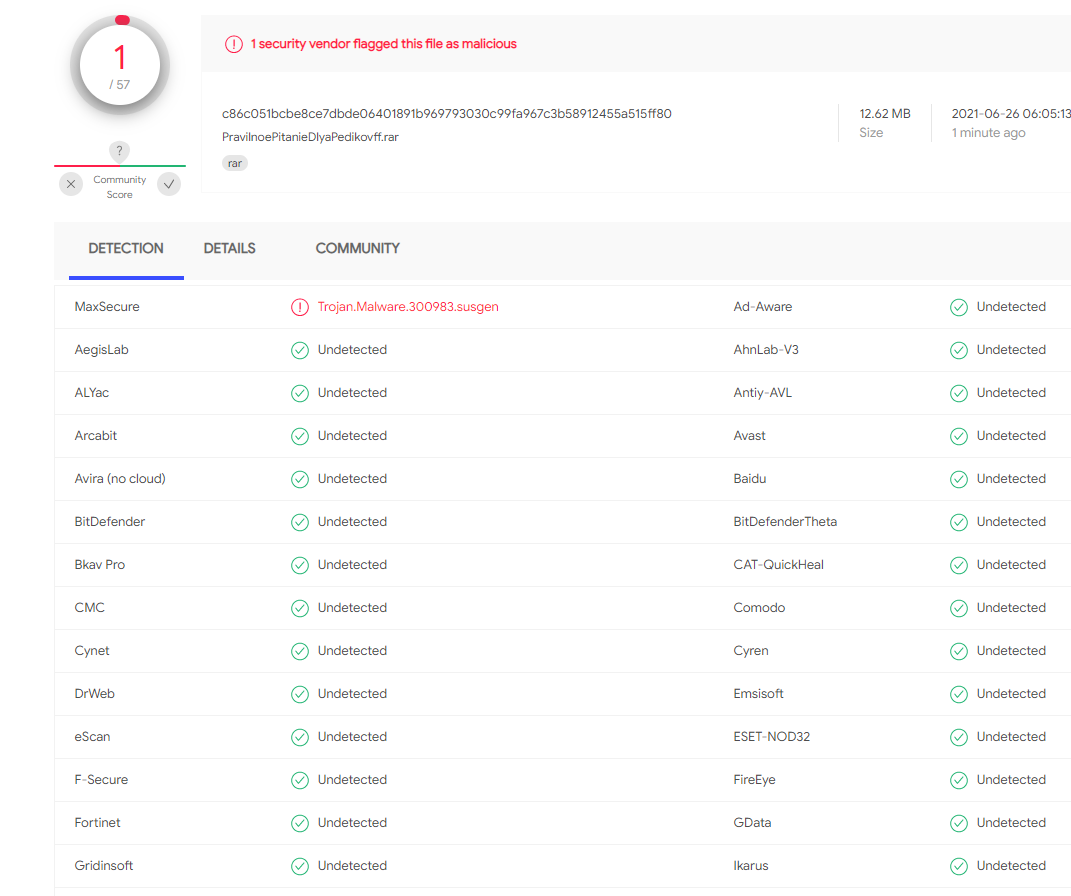Click the green check icon in Avira row

pyautogui.click(x=300, y=479)
